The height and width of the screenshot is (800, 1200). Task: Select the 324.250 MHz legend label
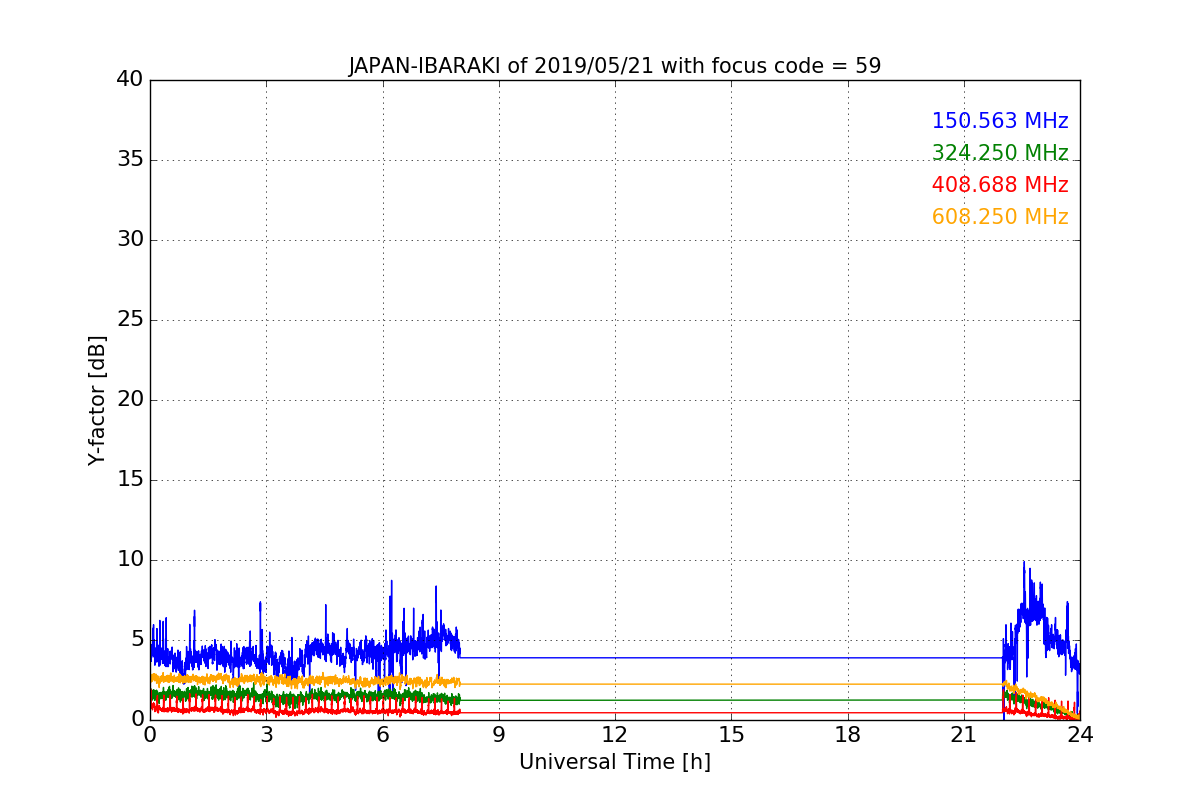pos(1000,153)
